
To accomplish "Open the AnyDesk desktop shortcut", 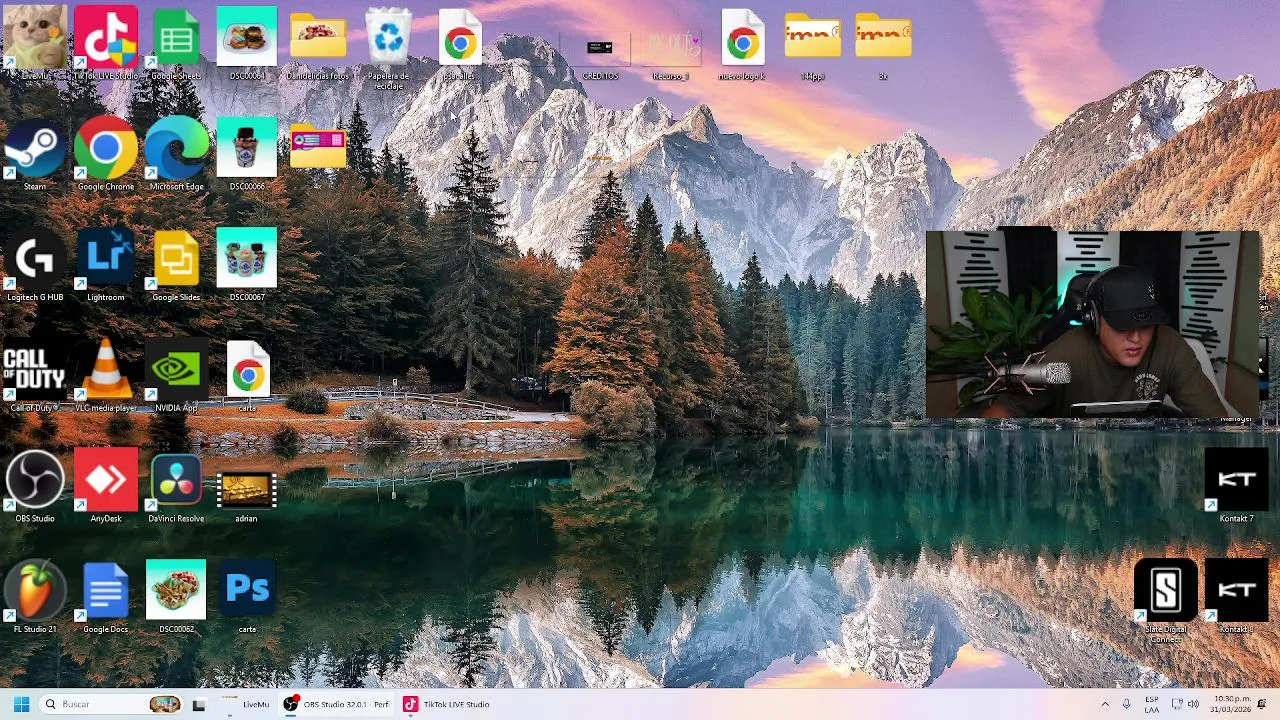I will pyautogui.click(x=105, y=487).
